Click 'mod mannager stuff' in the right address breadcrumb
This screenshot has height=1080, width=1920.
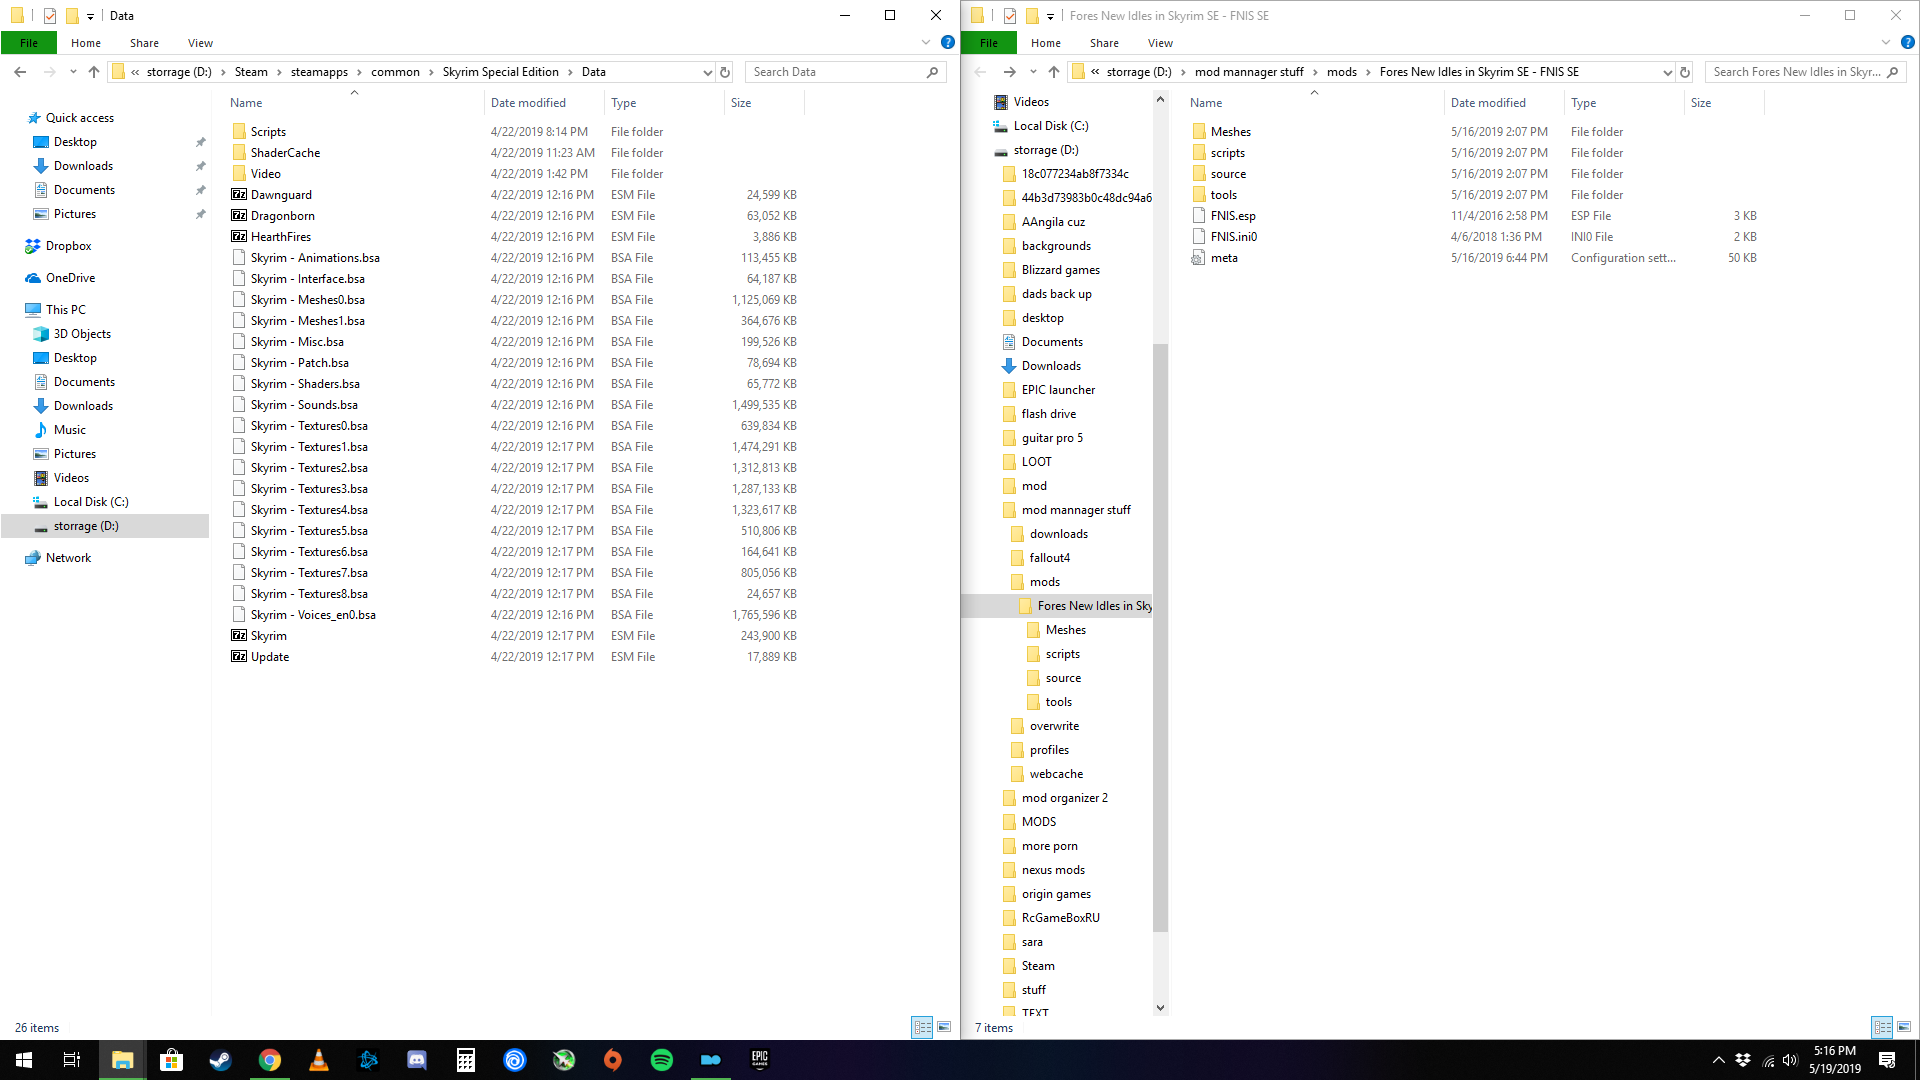(1249, 72)
